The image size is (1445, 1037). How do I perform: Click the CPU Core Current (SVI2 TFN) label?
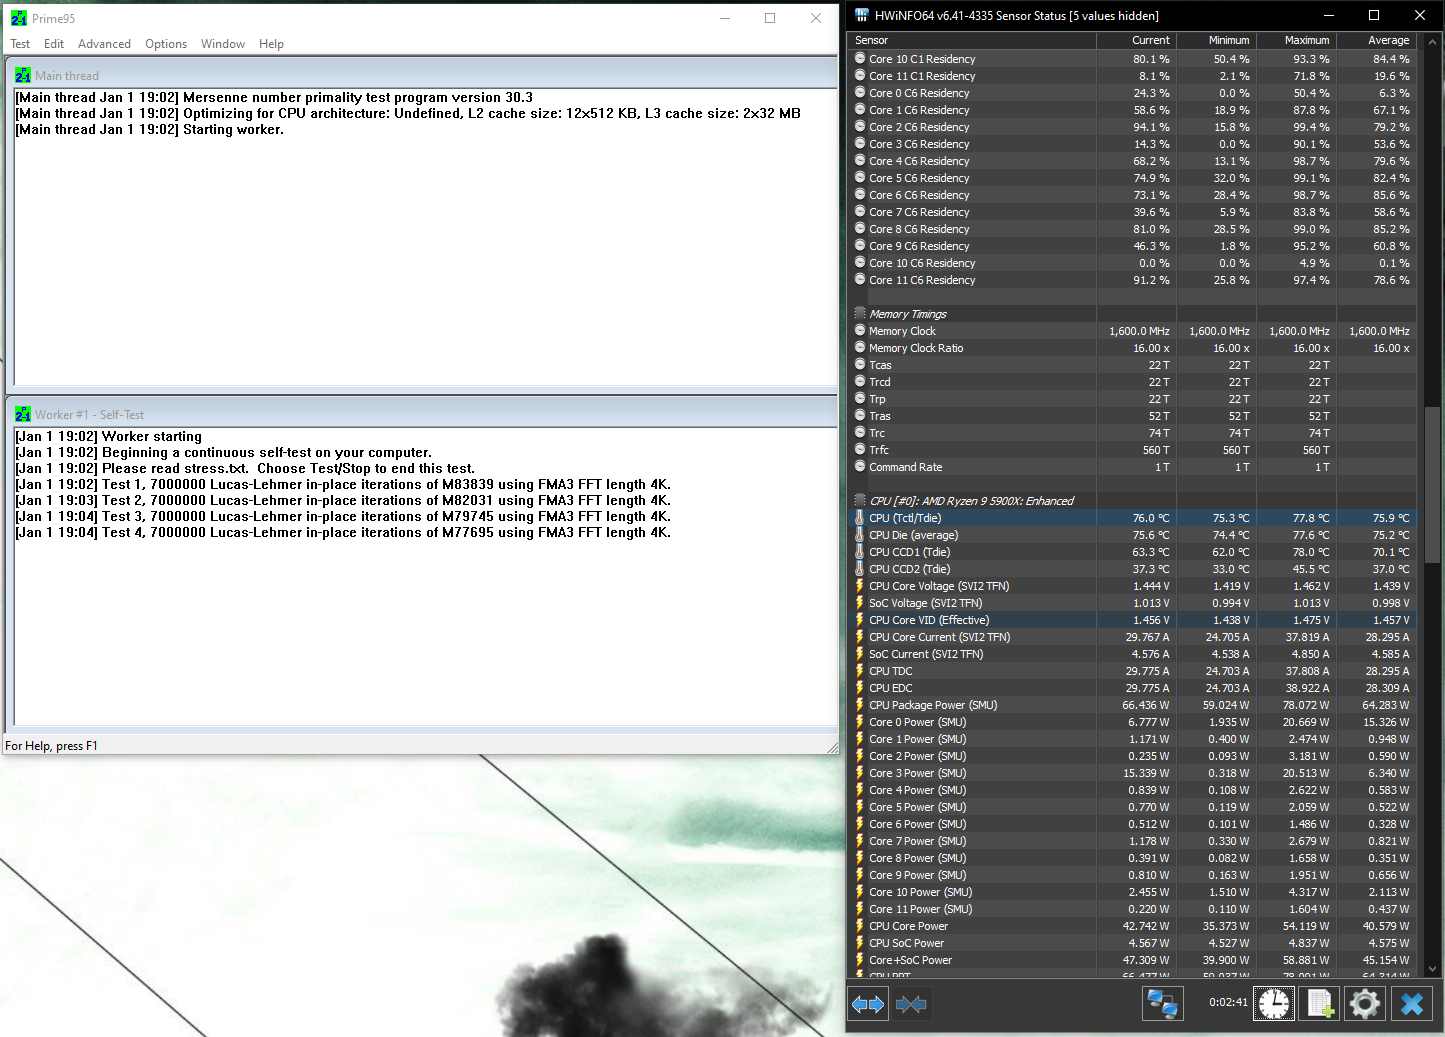(x=939, y=637)
